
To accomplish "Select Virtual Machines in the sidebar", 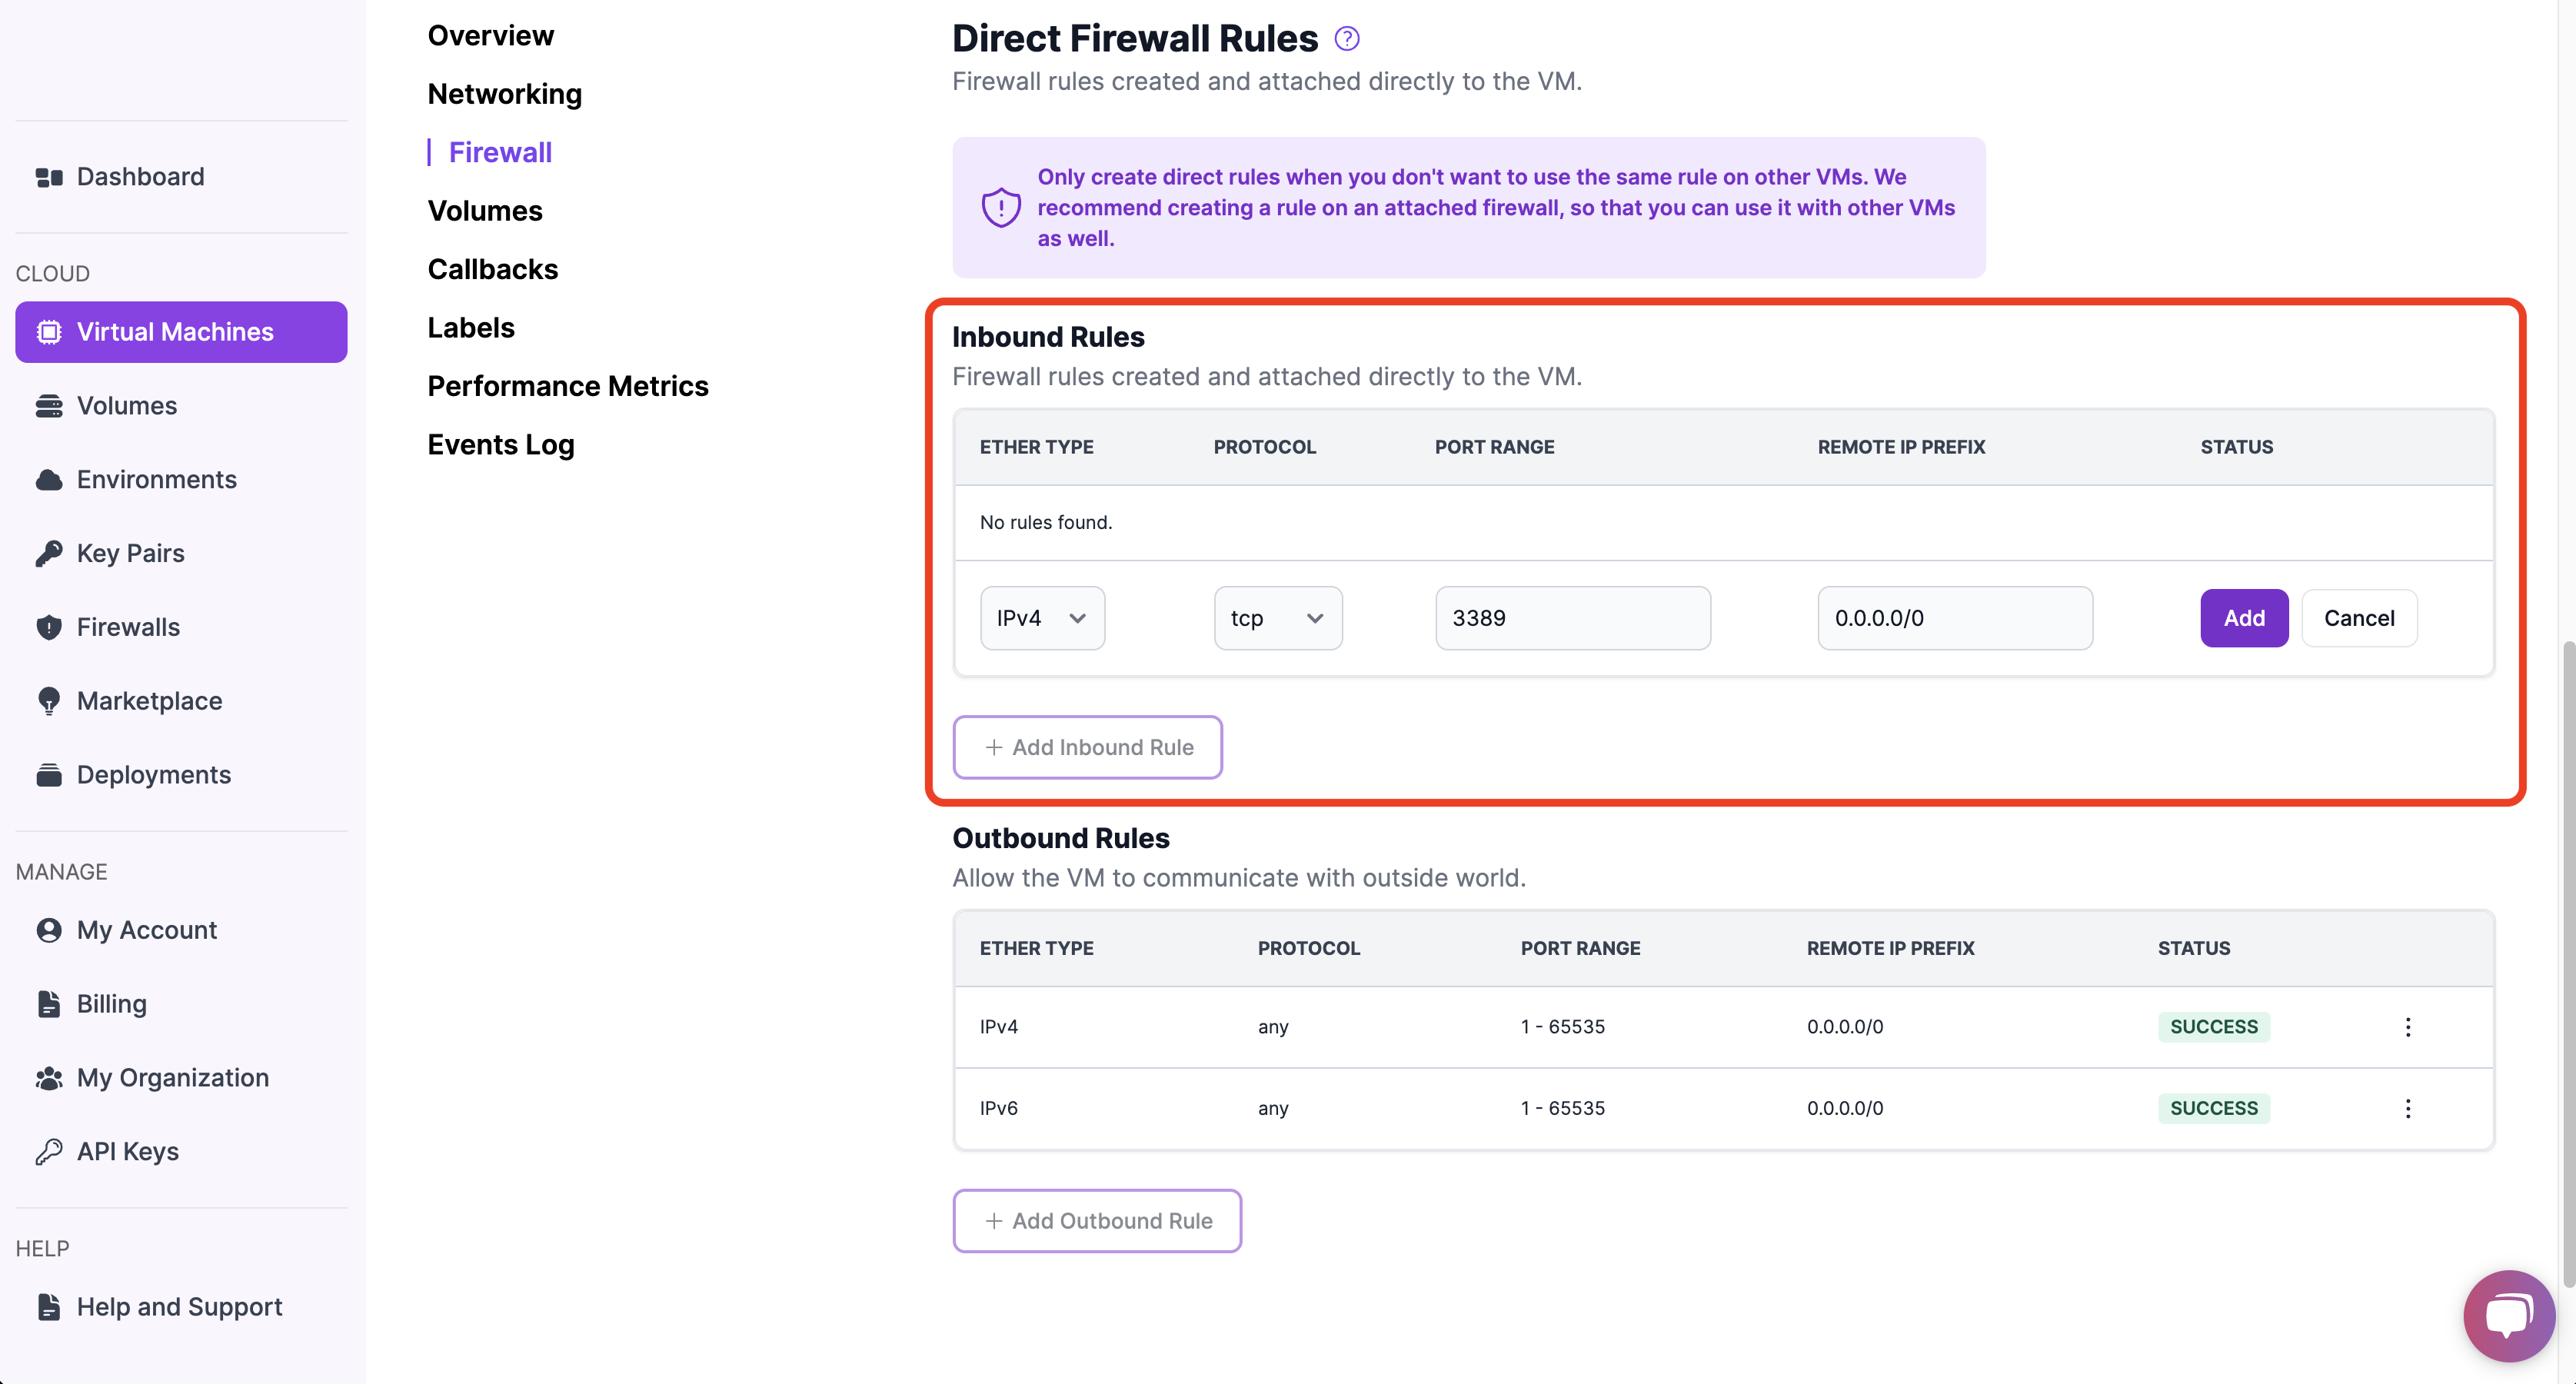I will (x=175, y=331).
